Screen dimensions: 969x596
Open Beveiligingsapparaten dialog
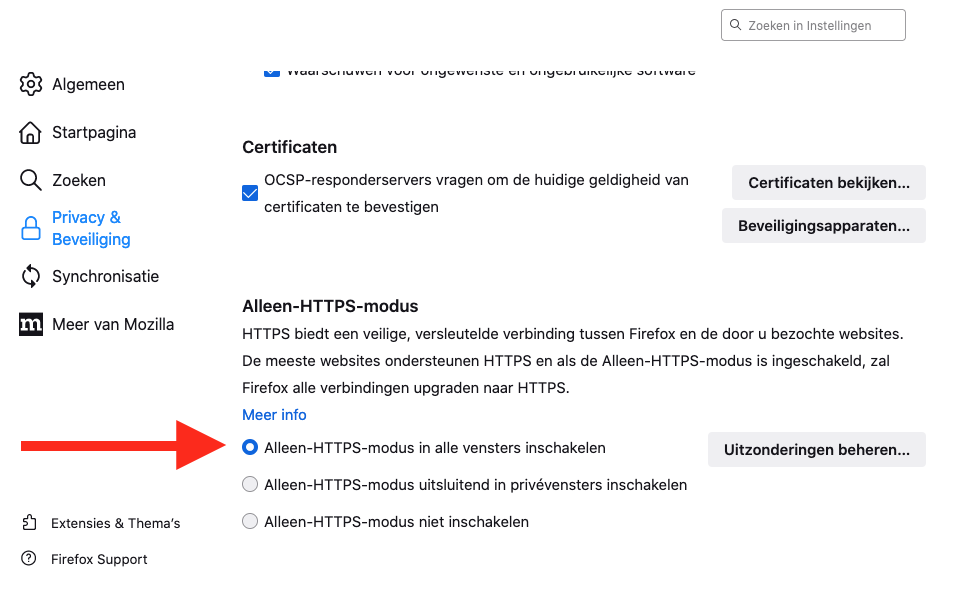tap(823, 226)
